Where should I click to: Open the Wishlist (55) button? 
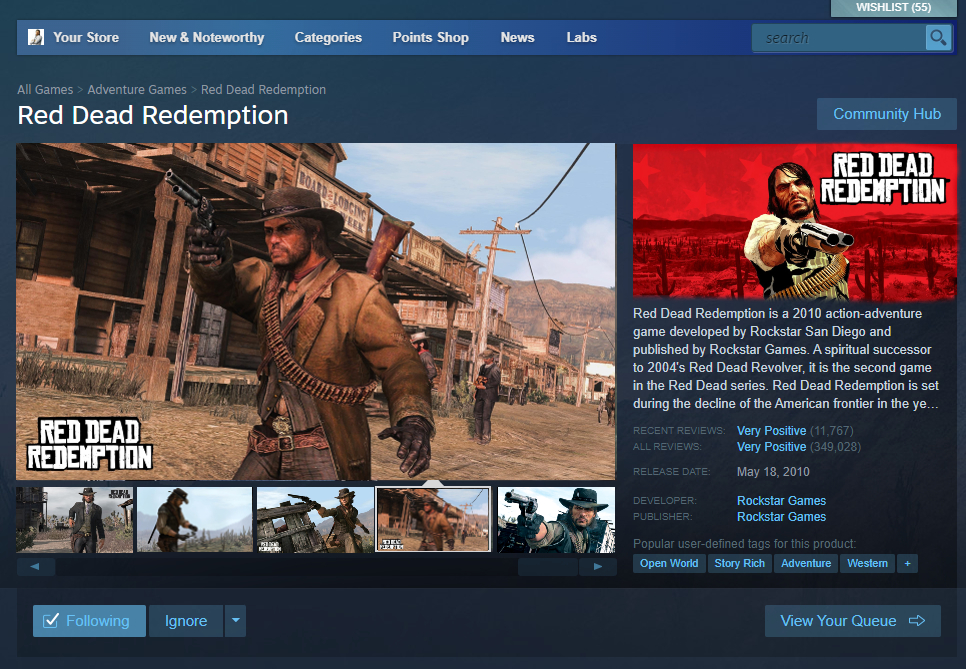pyautogui.click(x=893, y=8)
